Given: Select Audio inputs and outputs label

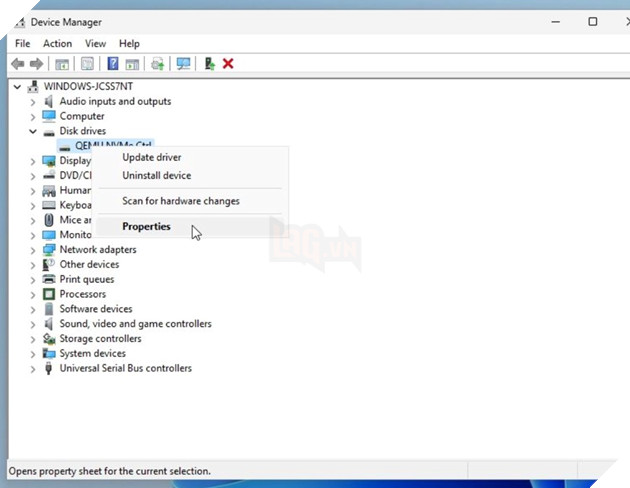Looking at the screenshot, I should pyautogui.click(x=115, y=101).
